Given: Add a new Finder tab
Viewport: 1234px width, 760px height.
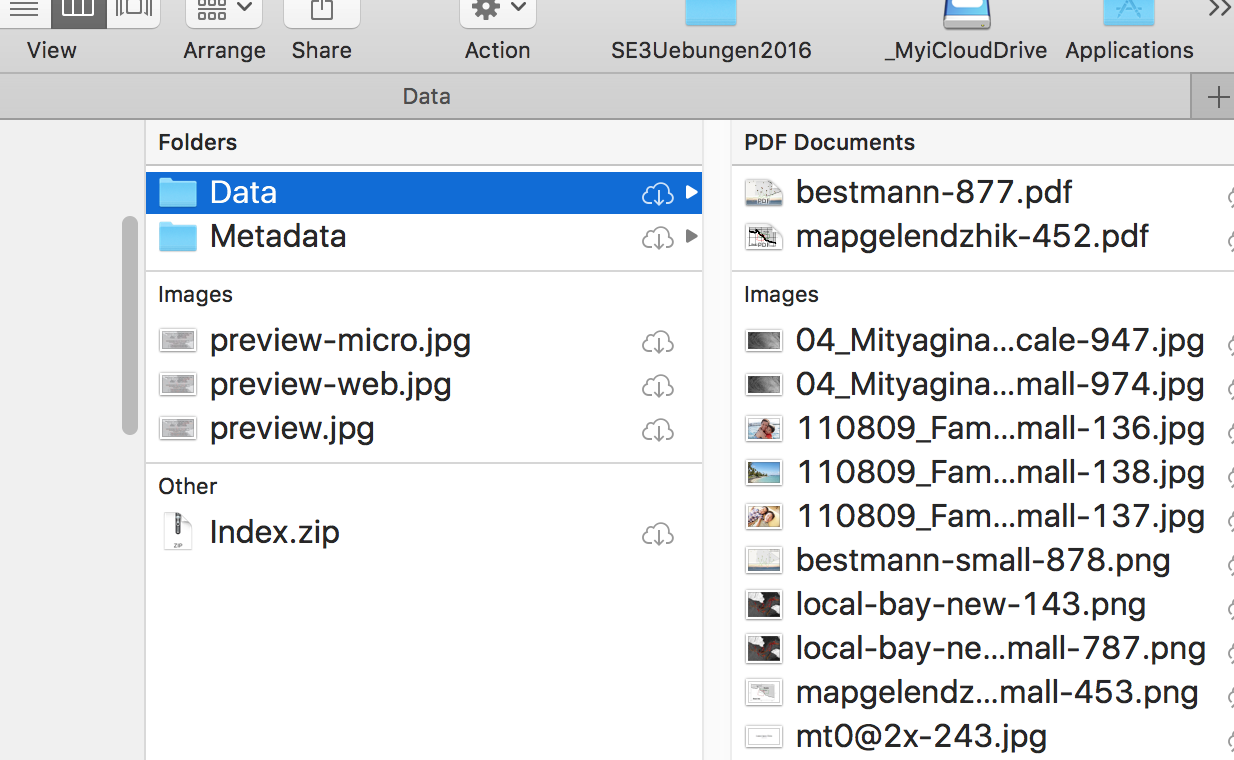Looking at the screenshot, I should [1217, 97].
